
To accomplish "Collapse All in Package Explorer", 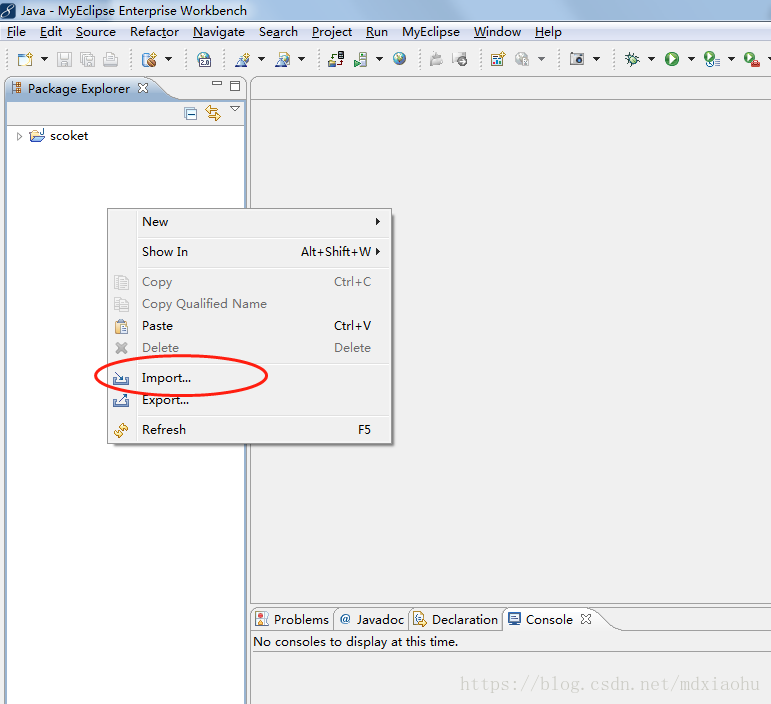I will point(190,114).
